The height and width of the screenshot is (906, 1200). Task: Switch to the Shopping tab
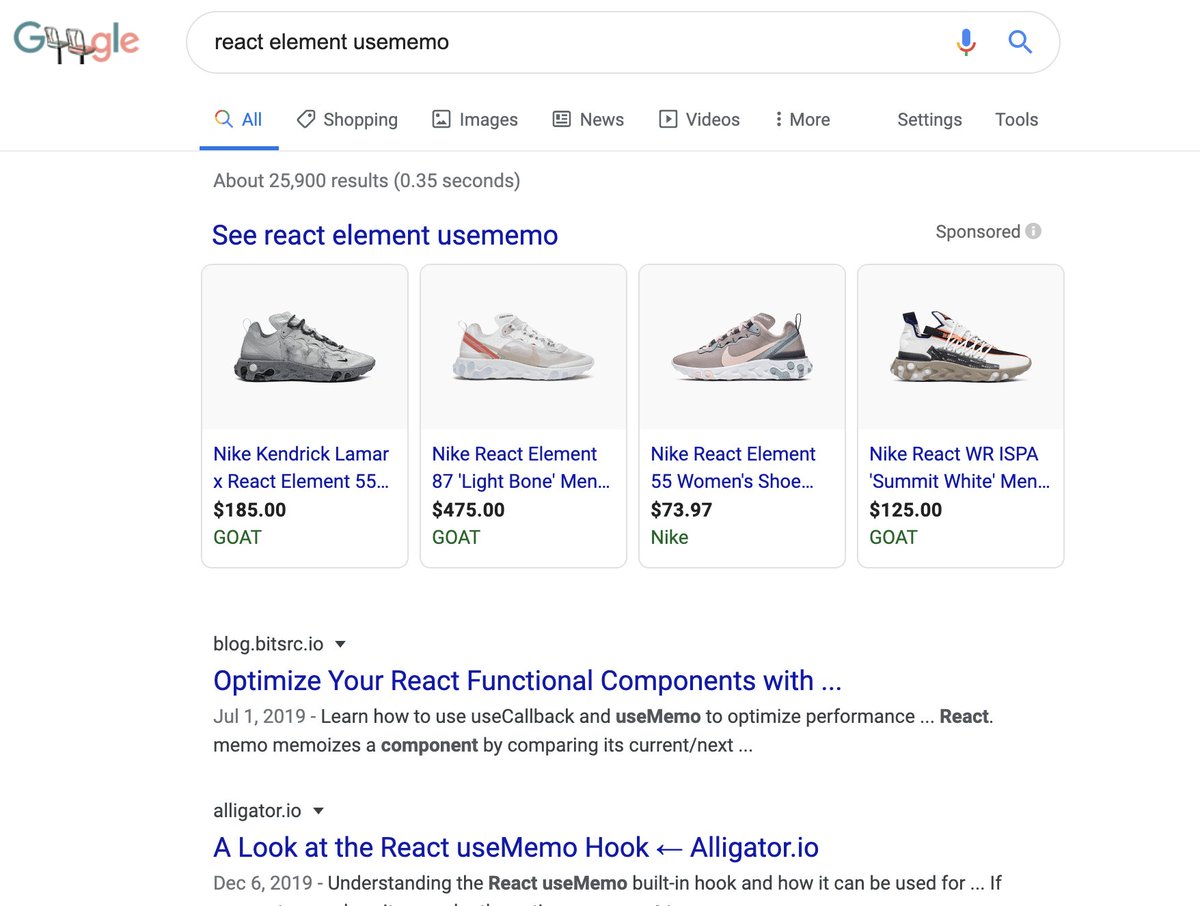click(x=347, y=120)
